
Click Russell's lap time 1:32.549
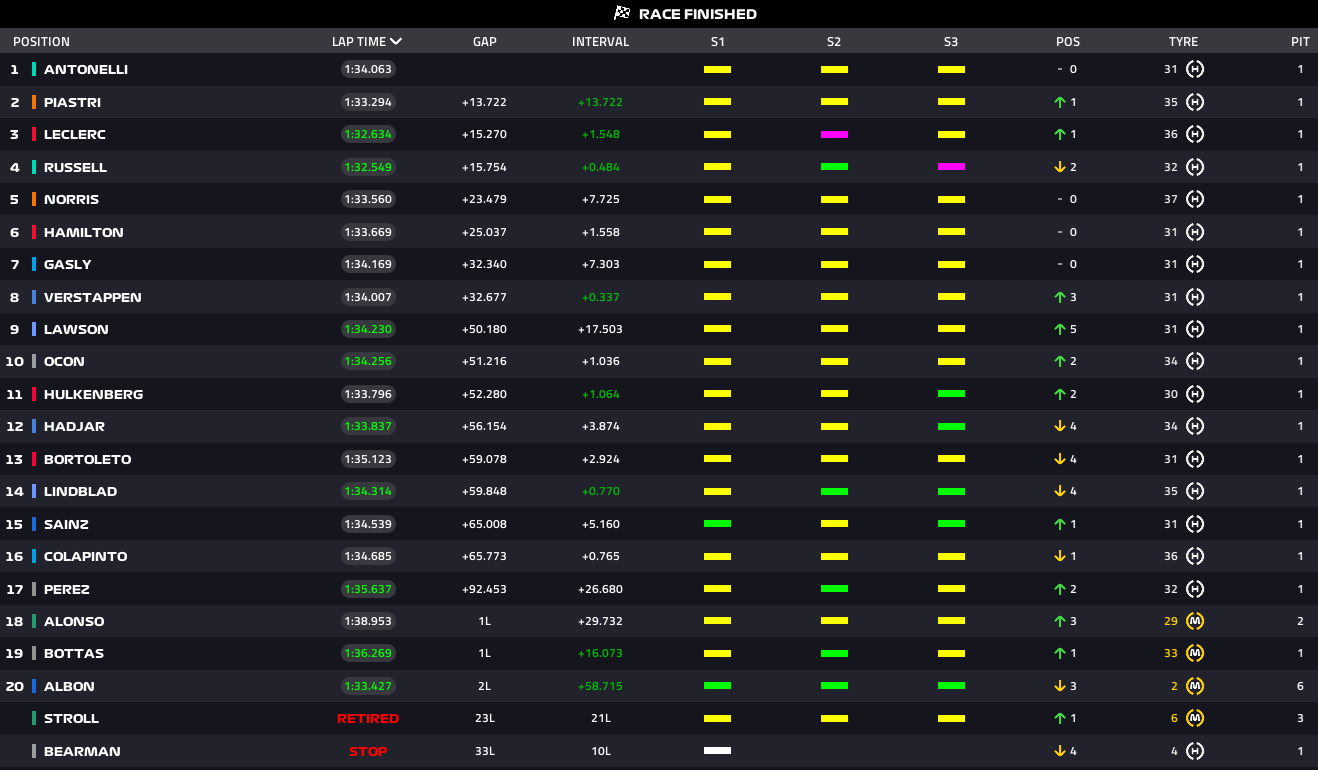point(368,167)
